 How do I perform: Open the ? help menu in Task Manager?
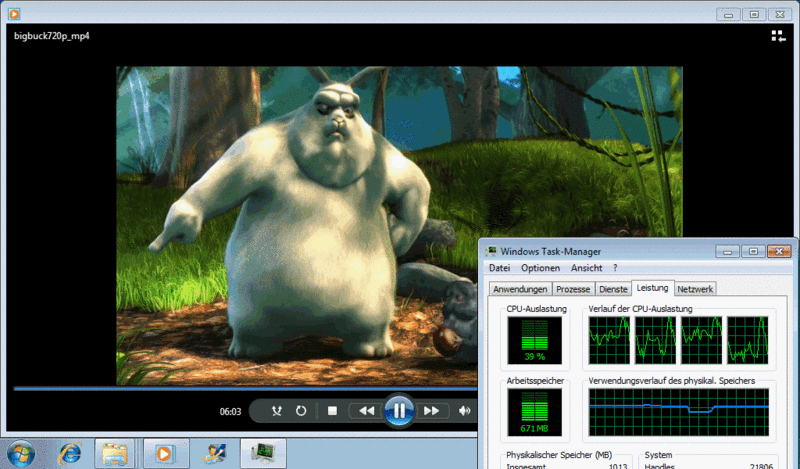pos(615,268)
